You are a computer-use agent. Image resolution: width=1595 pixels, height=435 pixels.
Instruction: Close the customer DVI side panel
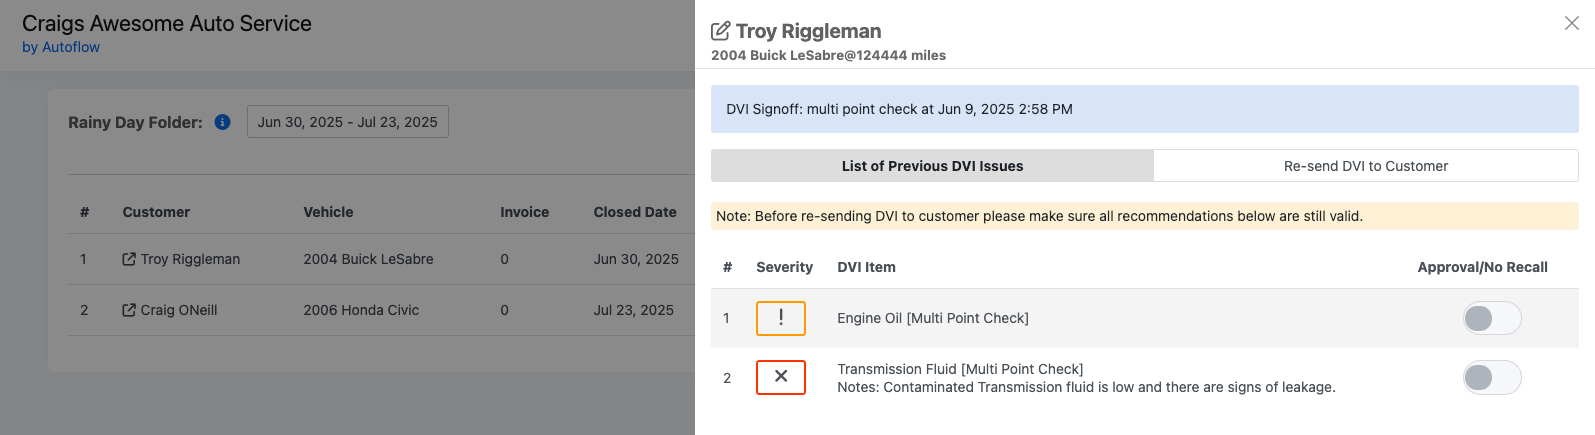[1572, 23]
